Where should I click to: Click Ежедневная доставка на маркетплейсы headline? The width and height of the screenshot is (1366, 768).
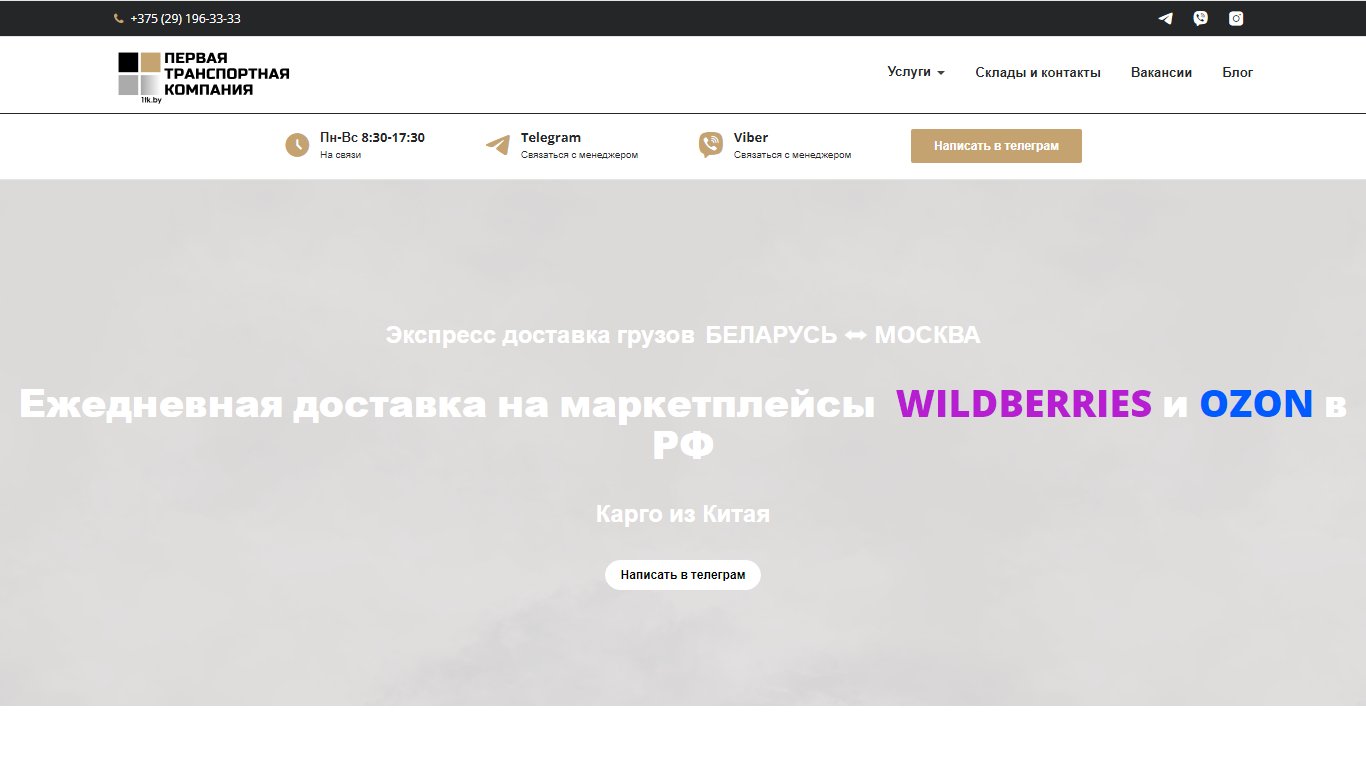(447, 404)
